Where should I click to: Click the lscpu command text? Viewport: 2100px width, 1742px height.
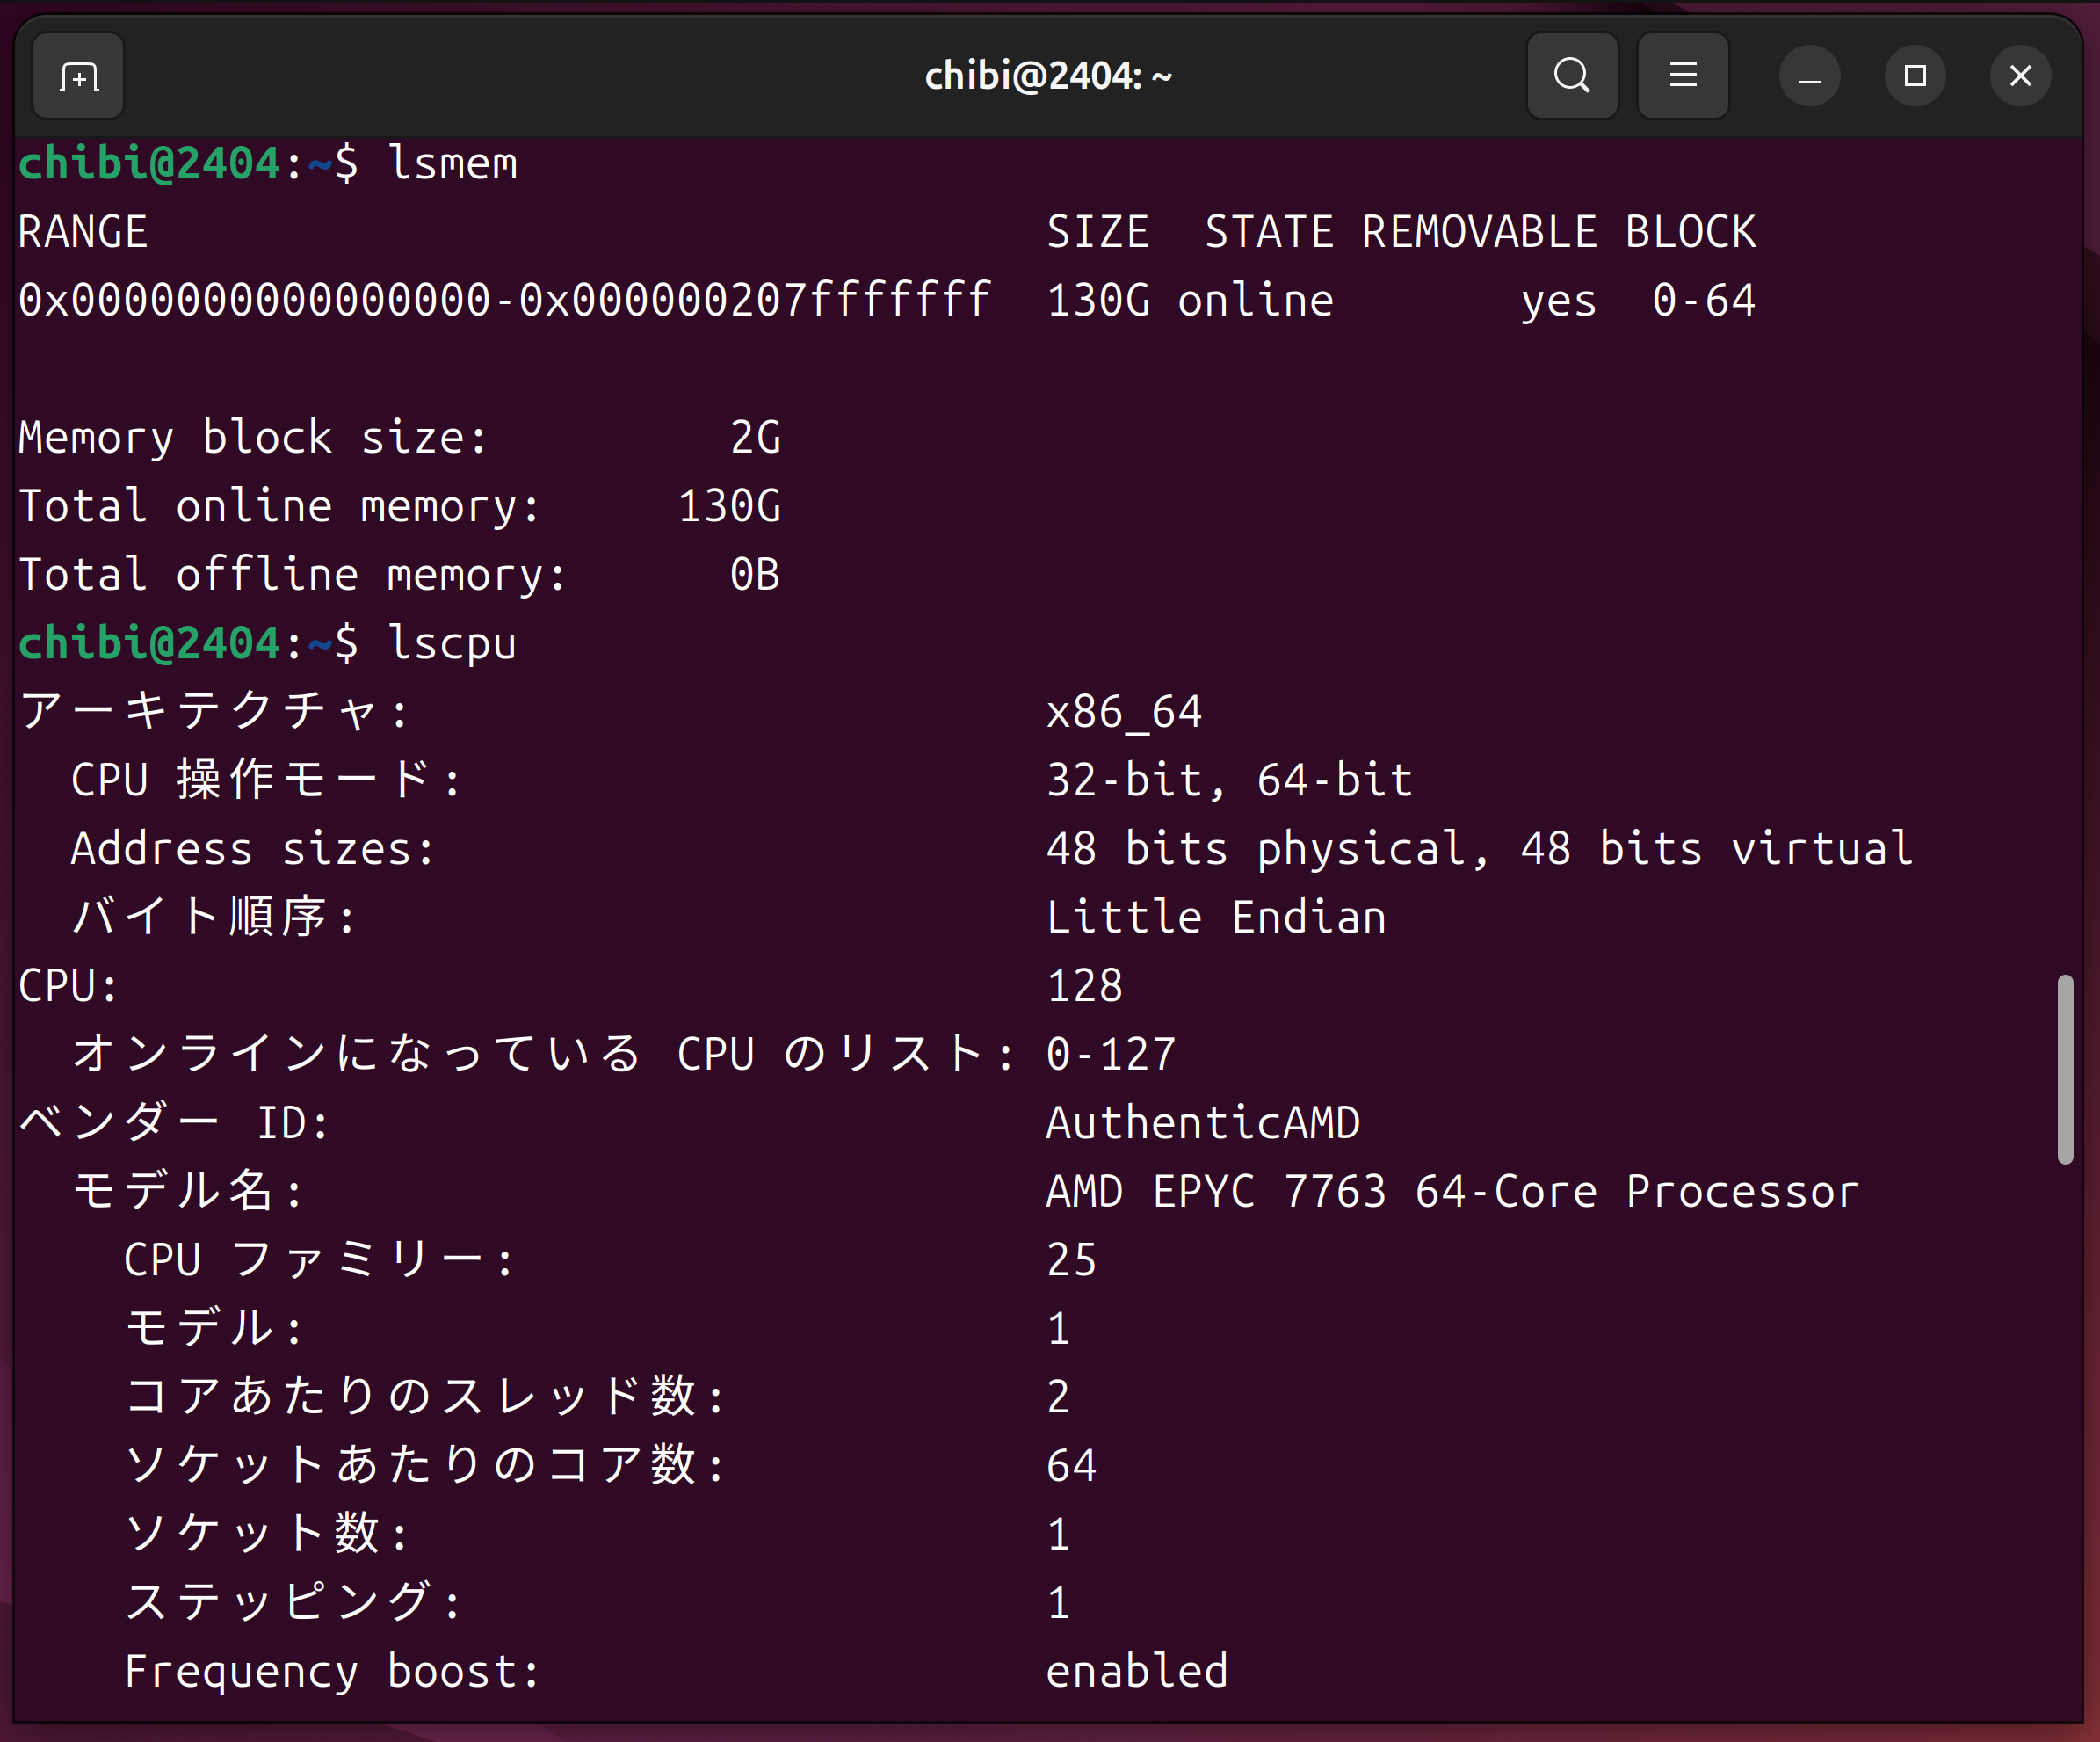click(x=452, y=643)
